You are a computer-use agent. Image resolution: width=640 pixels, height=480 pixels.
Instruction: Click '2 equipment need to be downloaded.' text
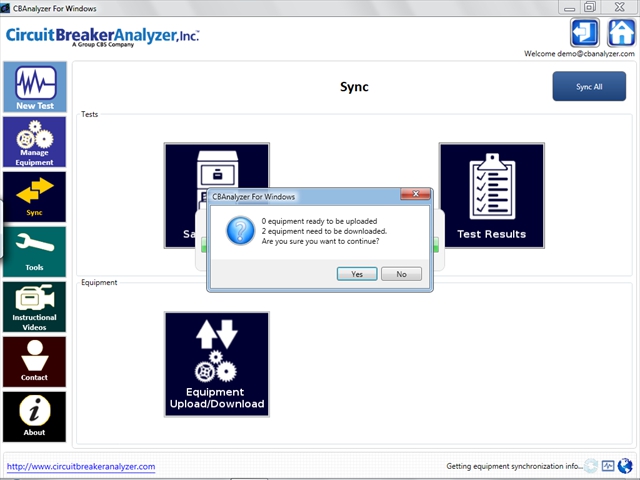pos(324,231)
